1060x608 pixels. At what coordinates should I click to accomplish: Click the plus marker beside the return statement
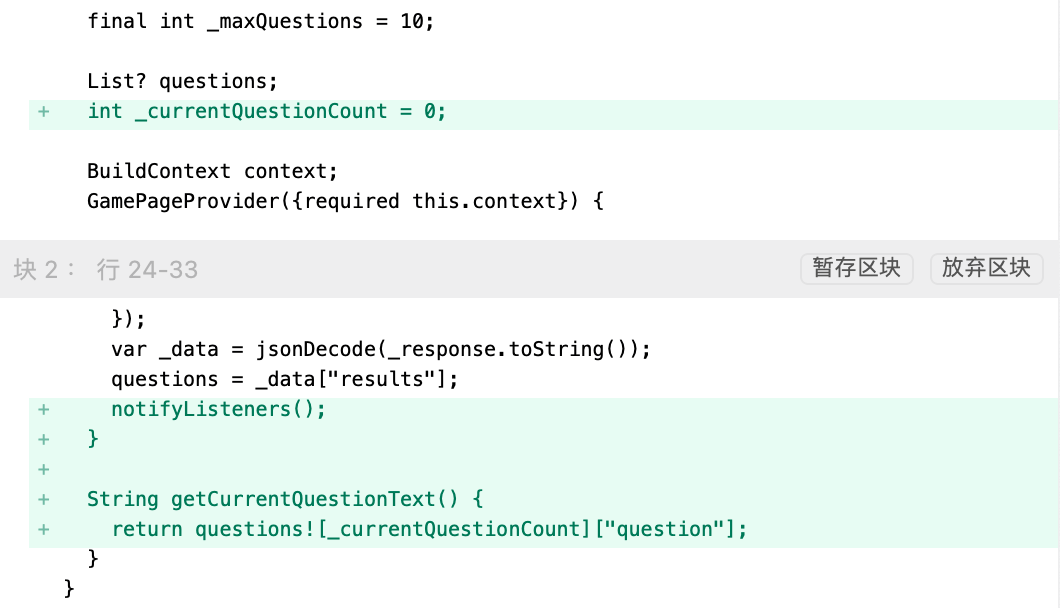point(43,529)
